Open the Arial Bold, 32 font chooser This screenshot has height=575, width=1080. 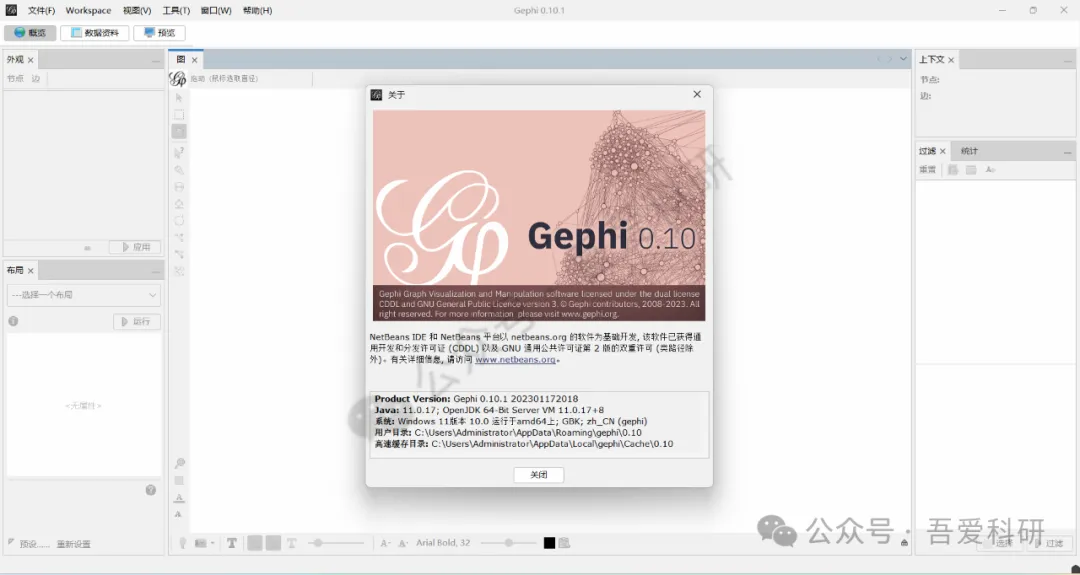click(443, 543)
